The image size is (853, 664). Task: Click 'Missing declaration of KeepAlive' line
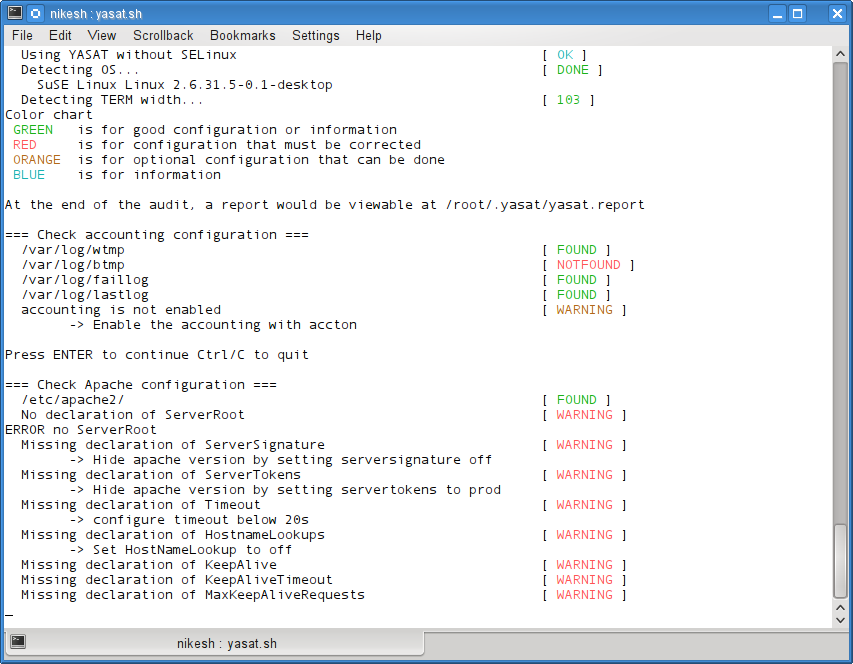149,565
